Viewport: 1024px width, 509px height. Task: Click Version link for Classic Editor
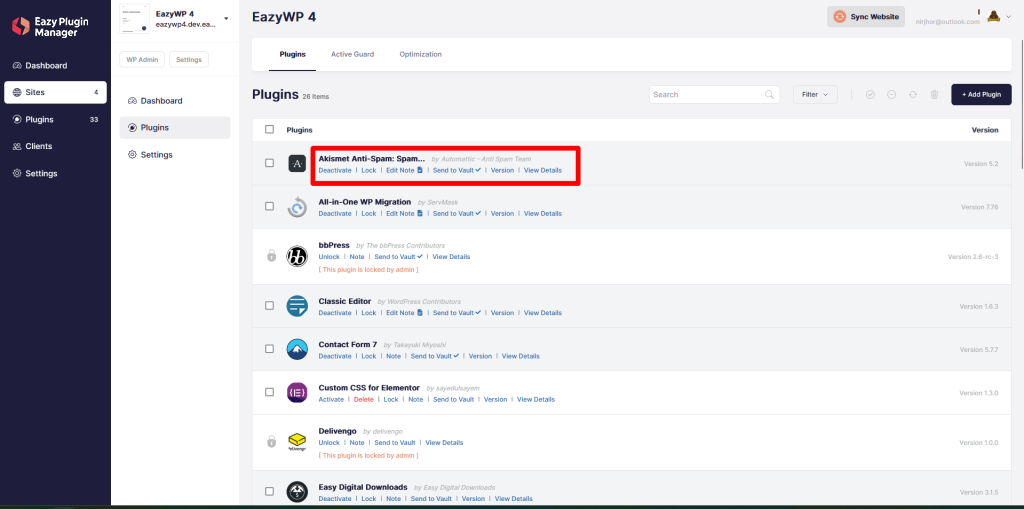(502, 313)
